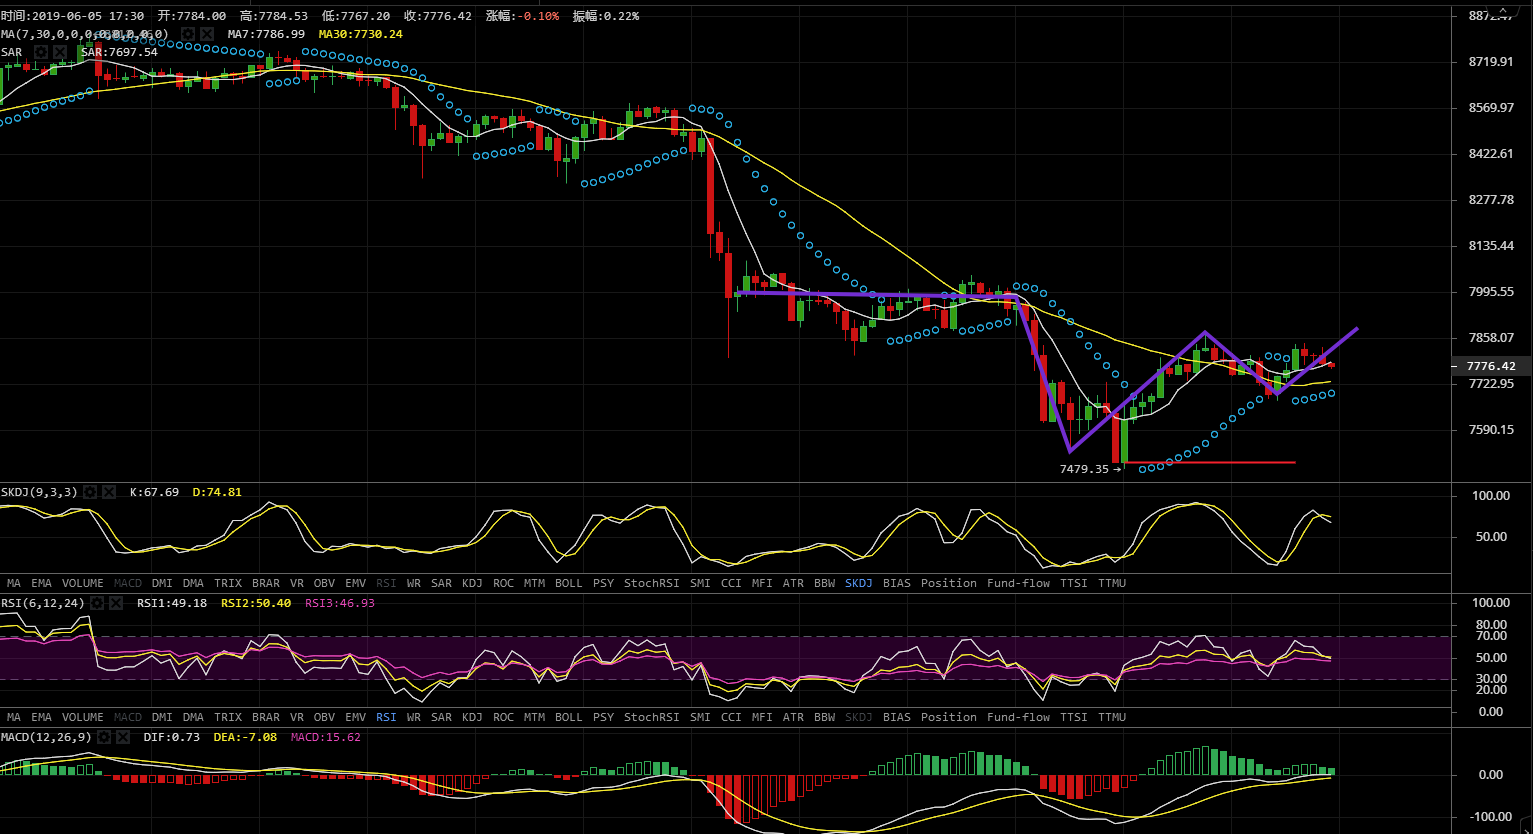1533x834 pixels.
Task: Select SMI tab in the RSI-highlighted indicator row
Action: [700, 717]
